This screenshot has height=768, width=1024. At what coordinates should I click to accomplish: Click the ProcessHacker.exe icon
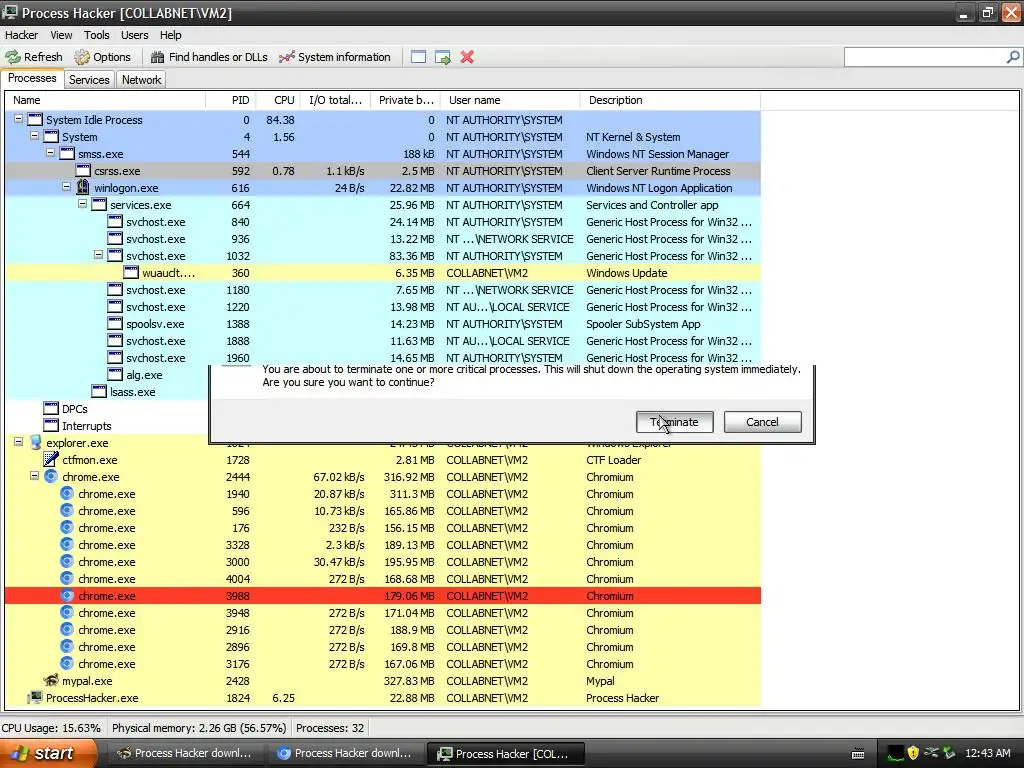coord(35,697)
